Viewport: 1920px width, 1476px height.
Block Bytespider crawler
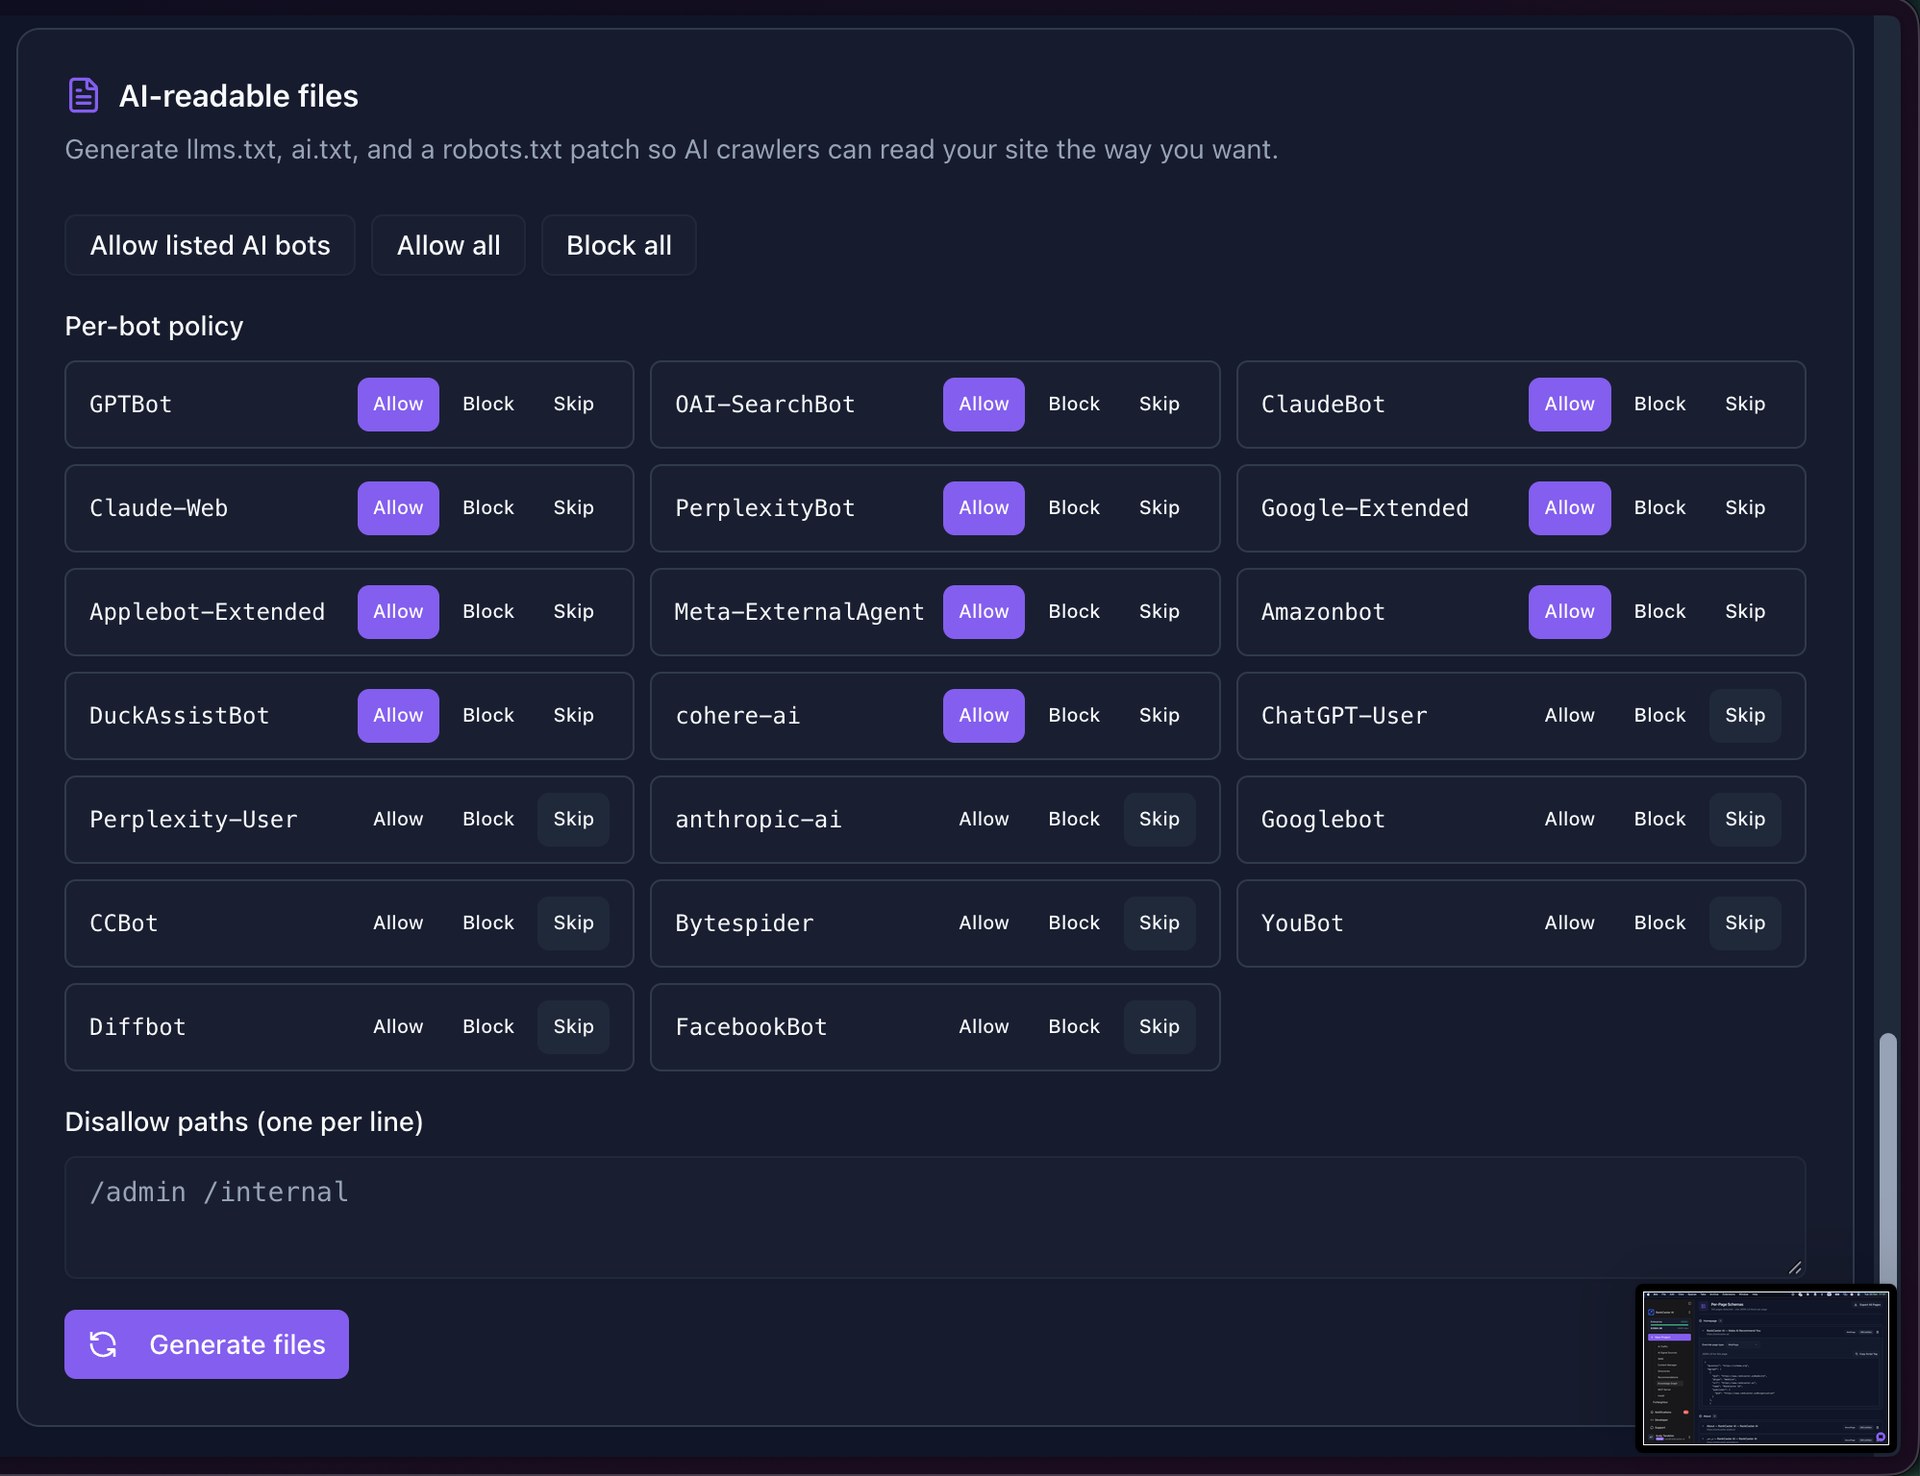1074,923
